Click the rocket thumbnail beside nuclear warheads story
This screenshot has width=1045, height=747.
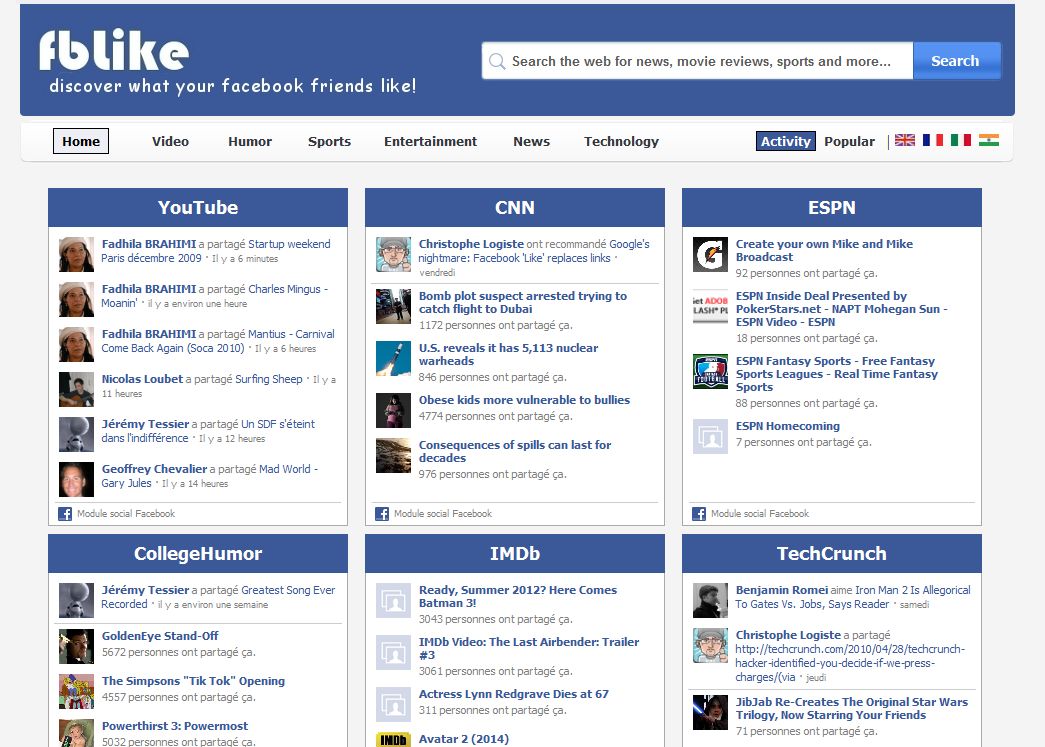pos(393,359)
